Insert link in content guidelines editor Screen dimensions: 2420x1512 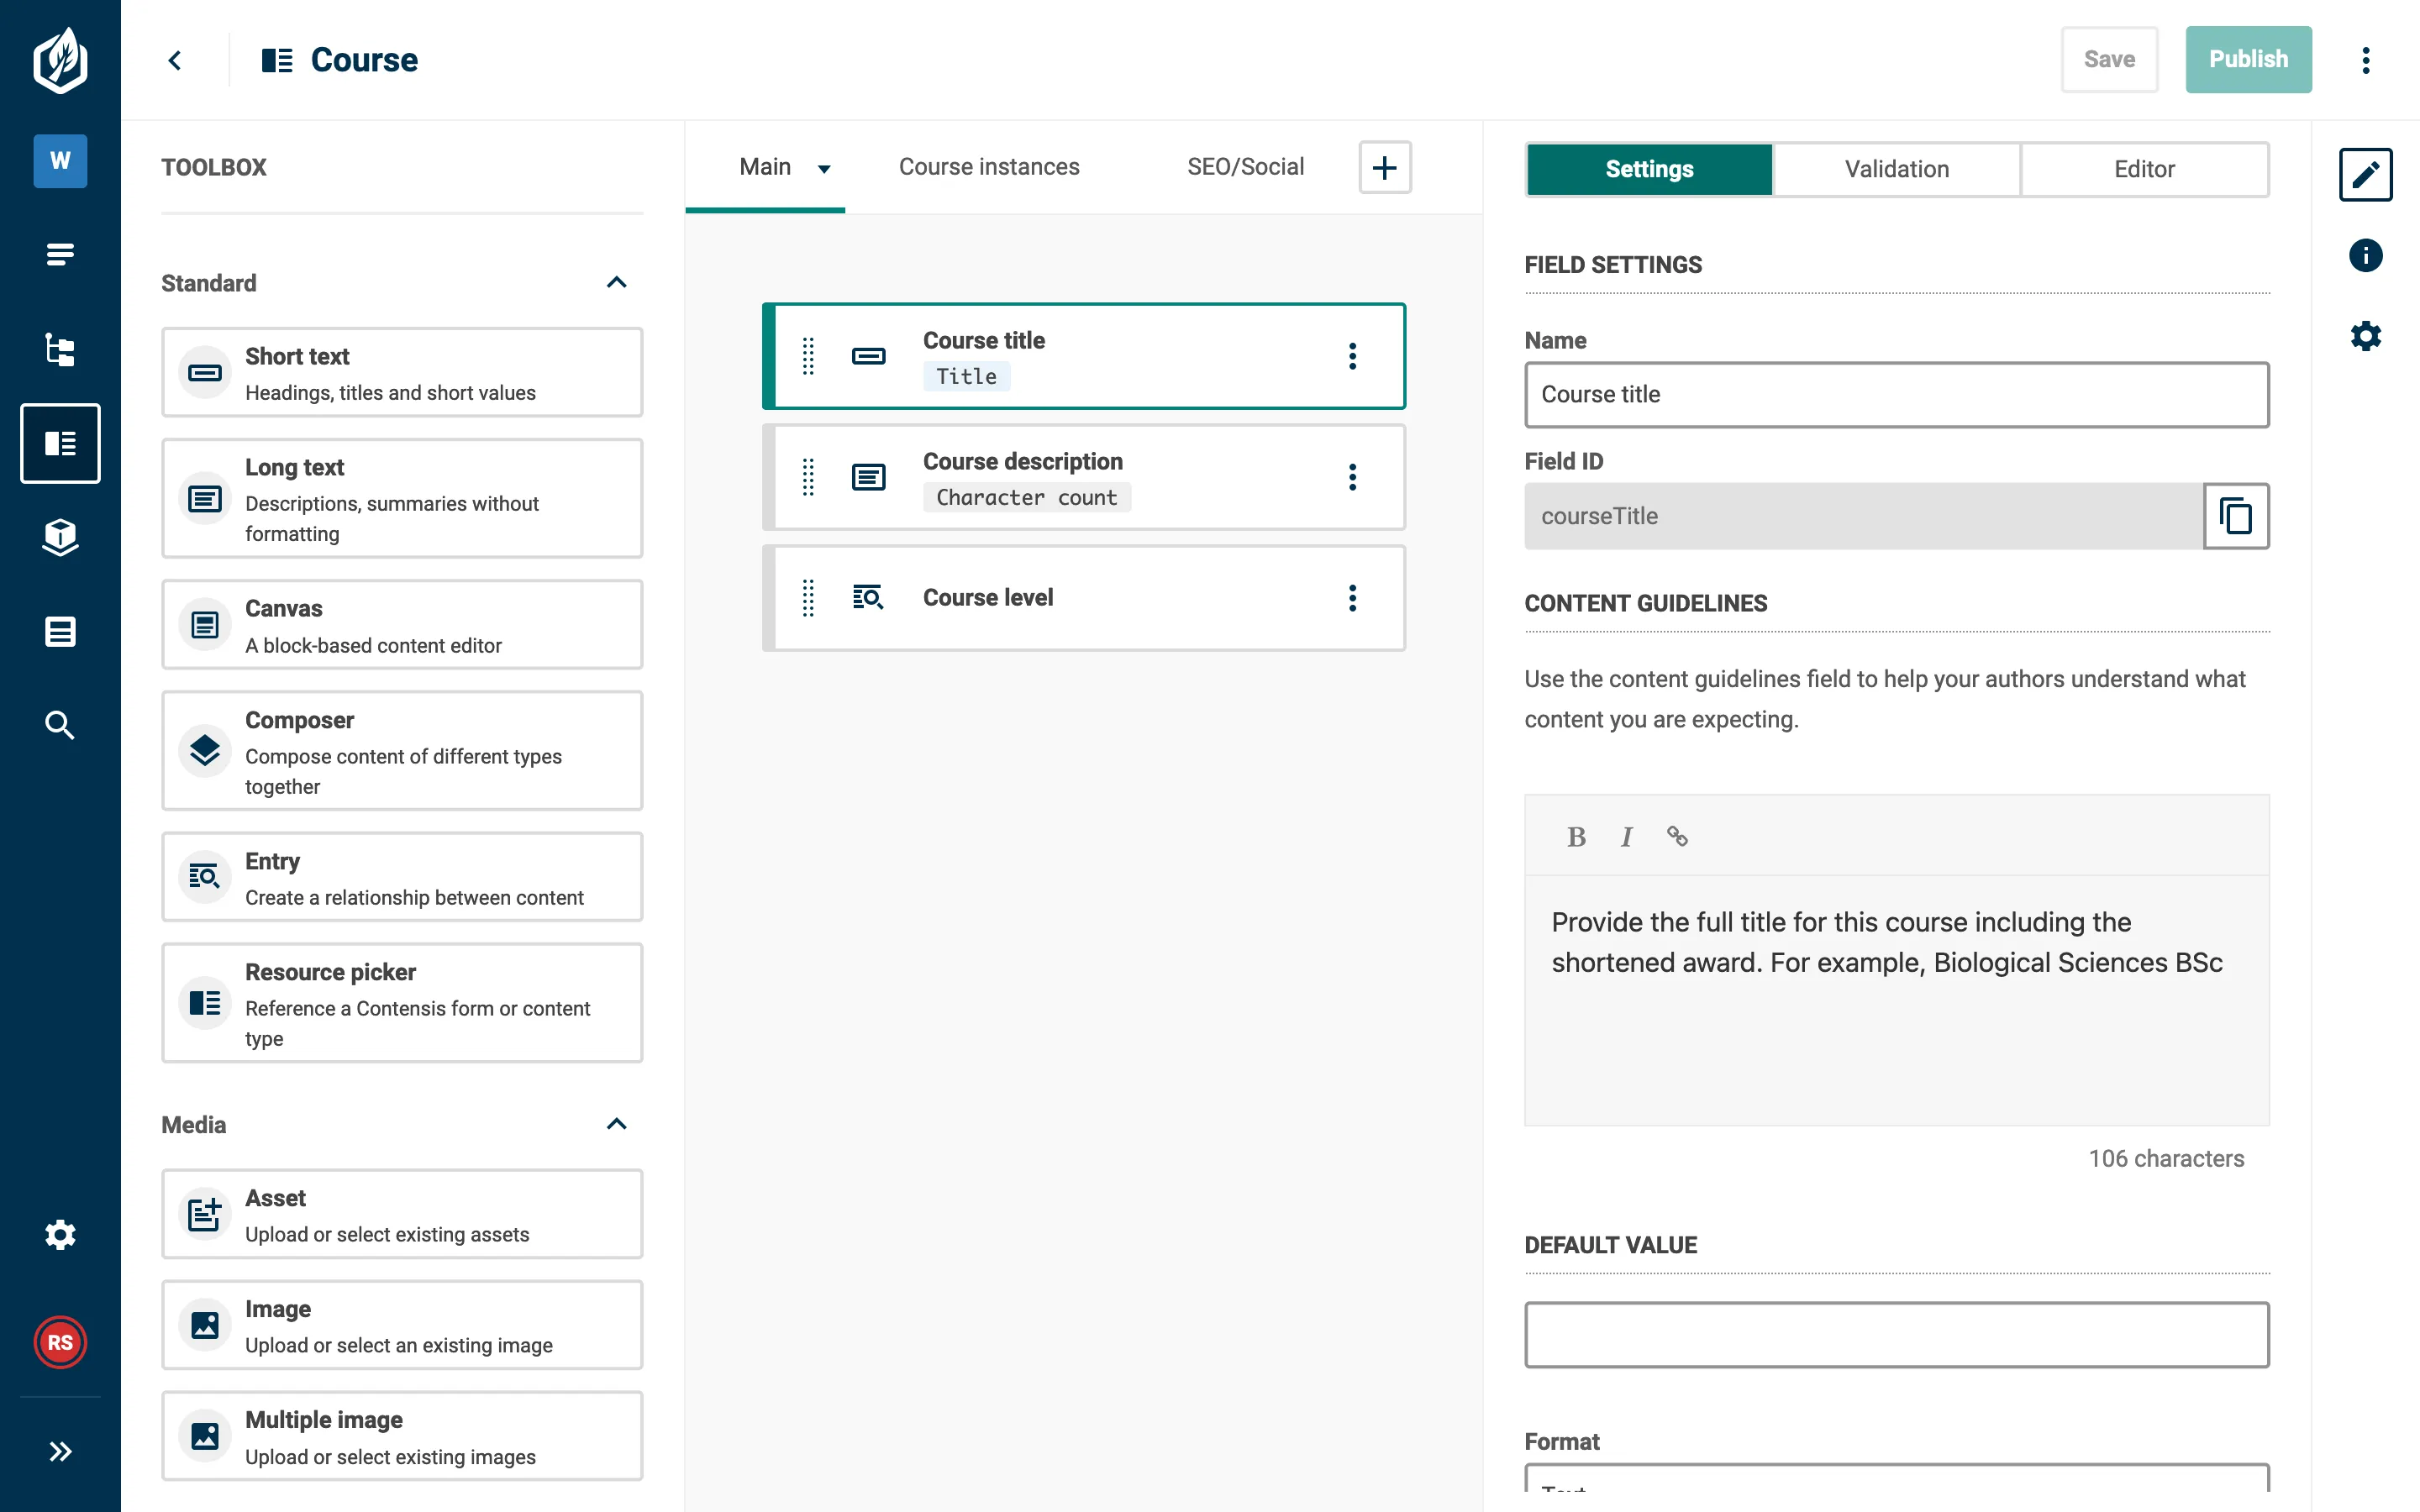[x=1677, y=837]
